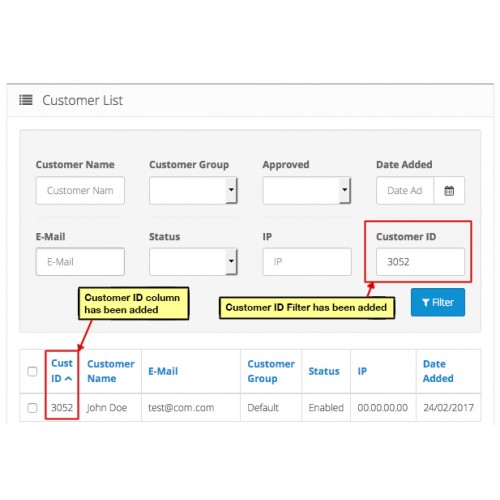Click the blue Filter button
Screen dimensions: 500x500
438,302
